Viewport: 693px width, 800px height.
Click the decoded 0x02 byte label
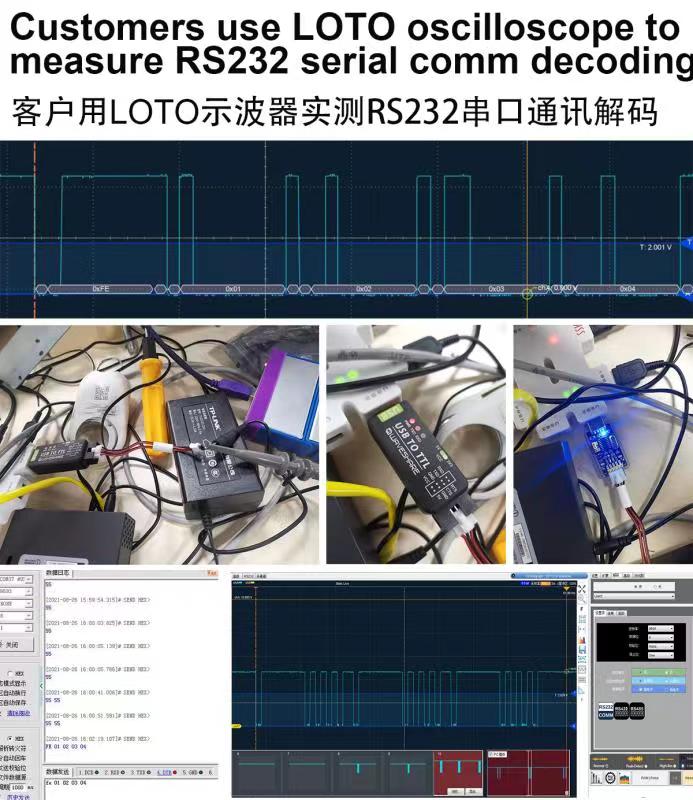(364, 289)
